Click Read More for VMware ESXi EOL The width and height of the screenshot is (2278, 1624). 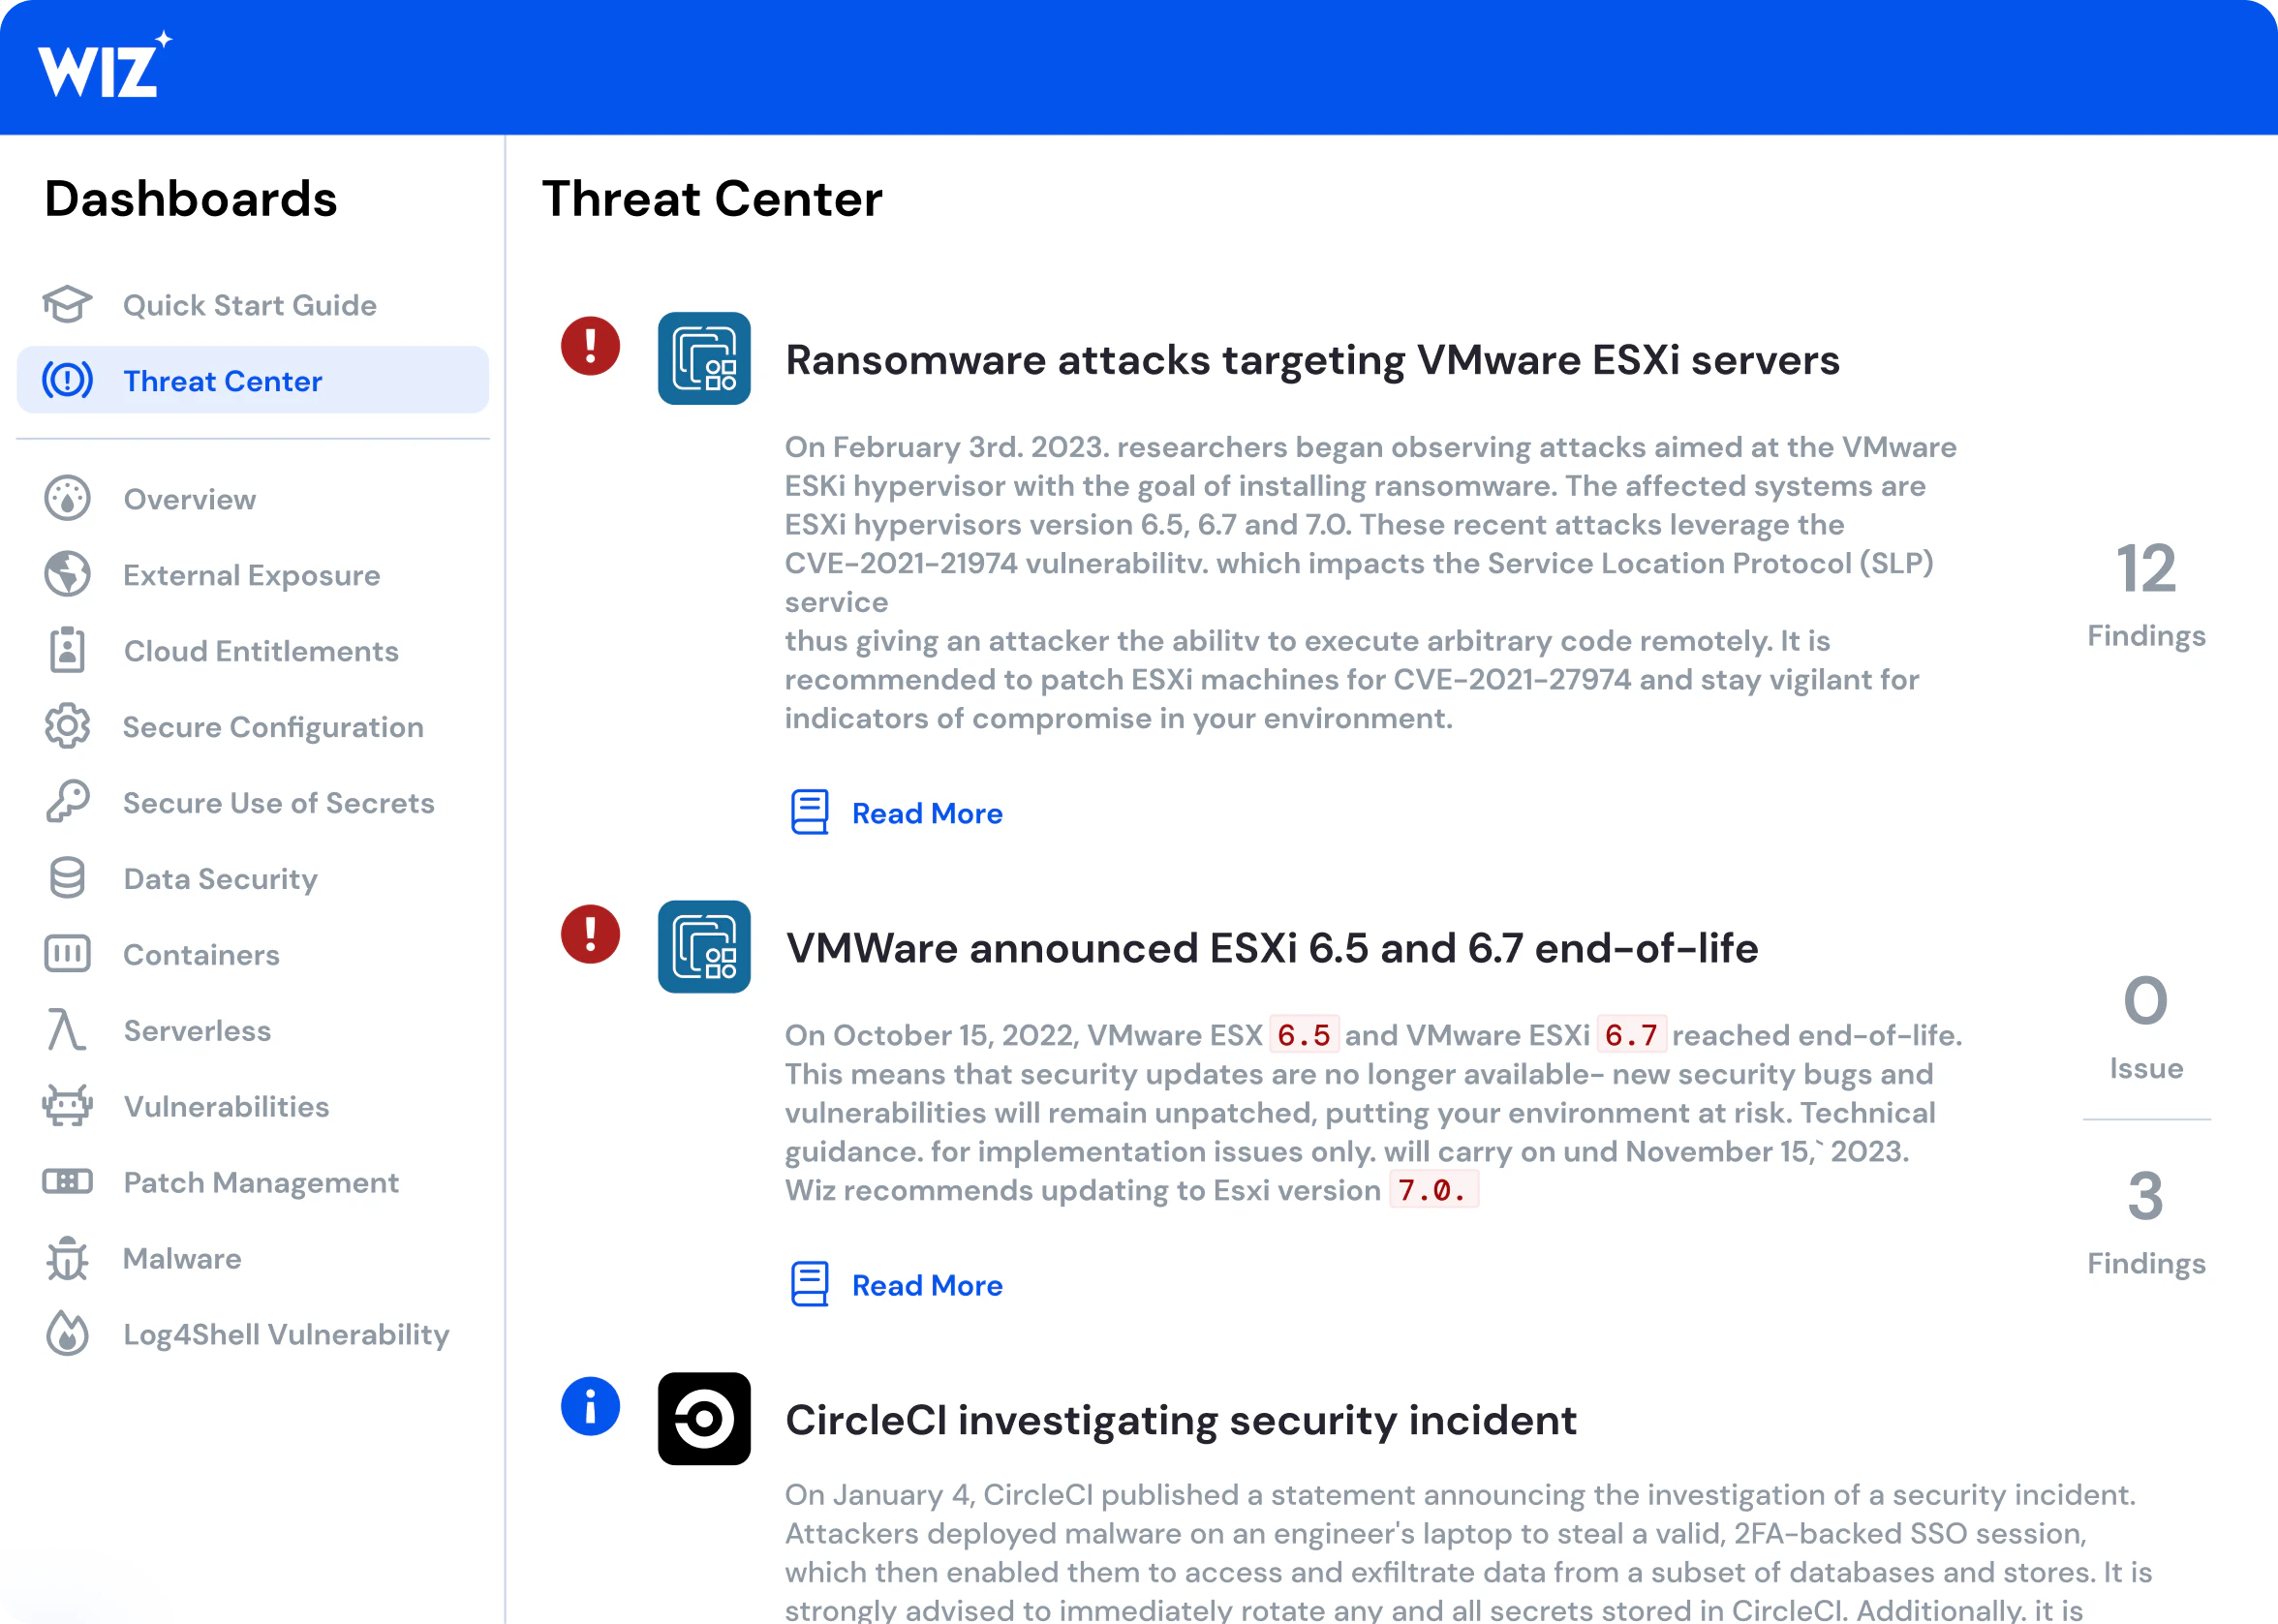[926, 1285]
